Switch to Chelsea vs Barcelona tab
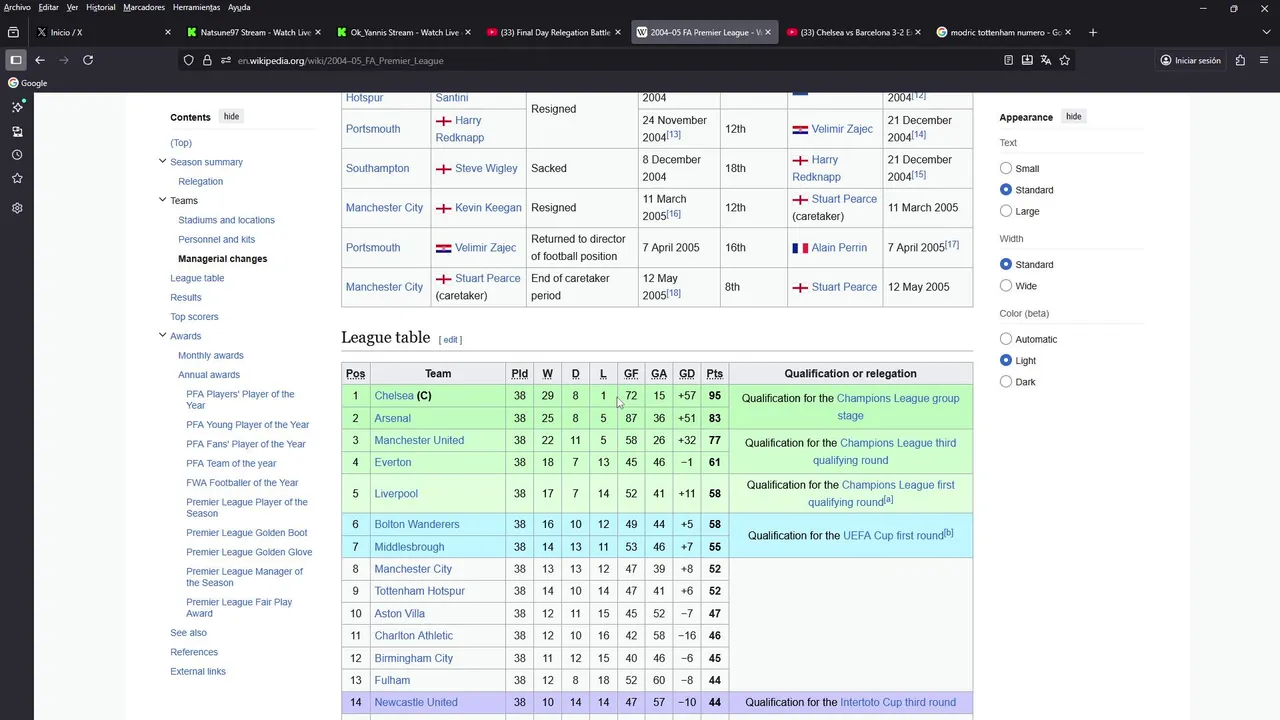Screen dimensions: 1280x720 tap(853, 33)
